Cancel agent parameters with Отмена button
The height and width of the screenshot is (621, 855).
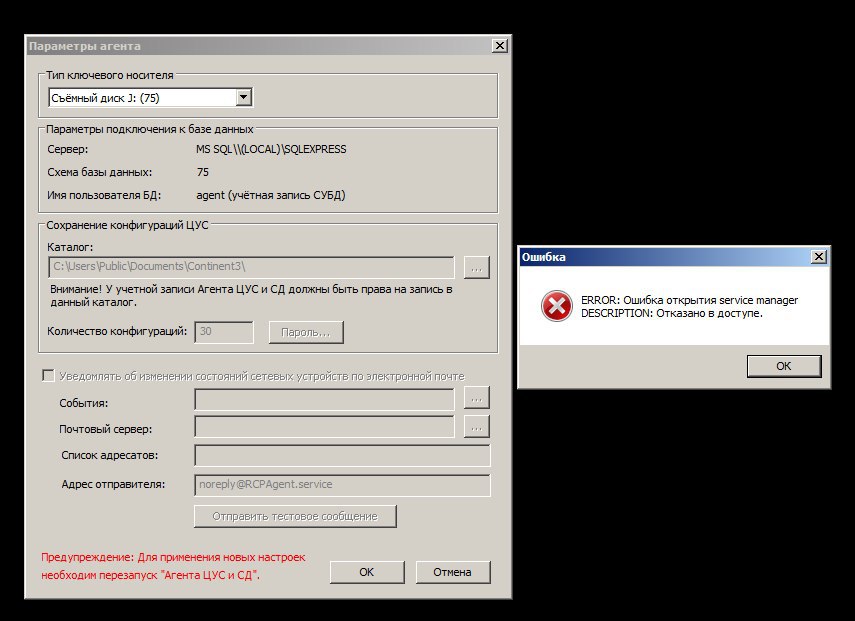coord(453,572)
